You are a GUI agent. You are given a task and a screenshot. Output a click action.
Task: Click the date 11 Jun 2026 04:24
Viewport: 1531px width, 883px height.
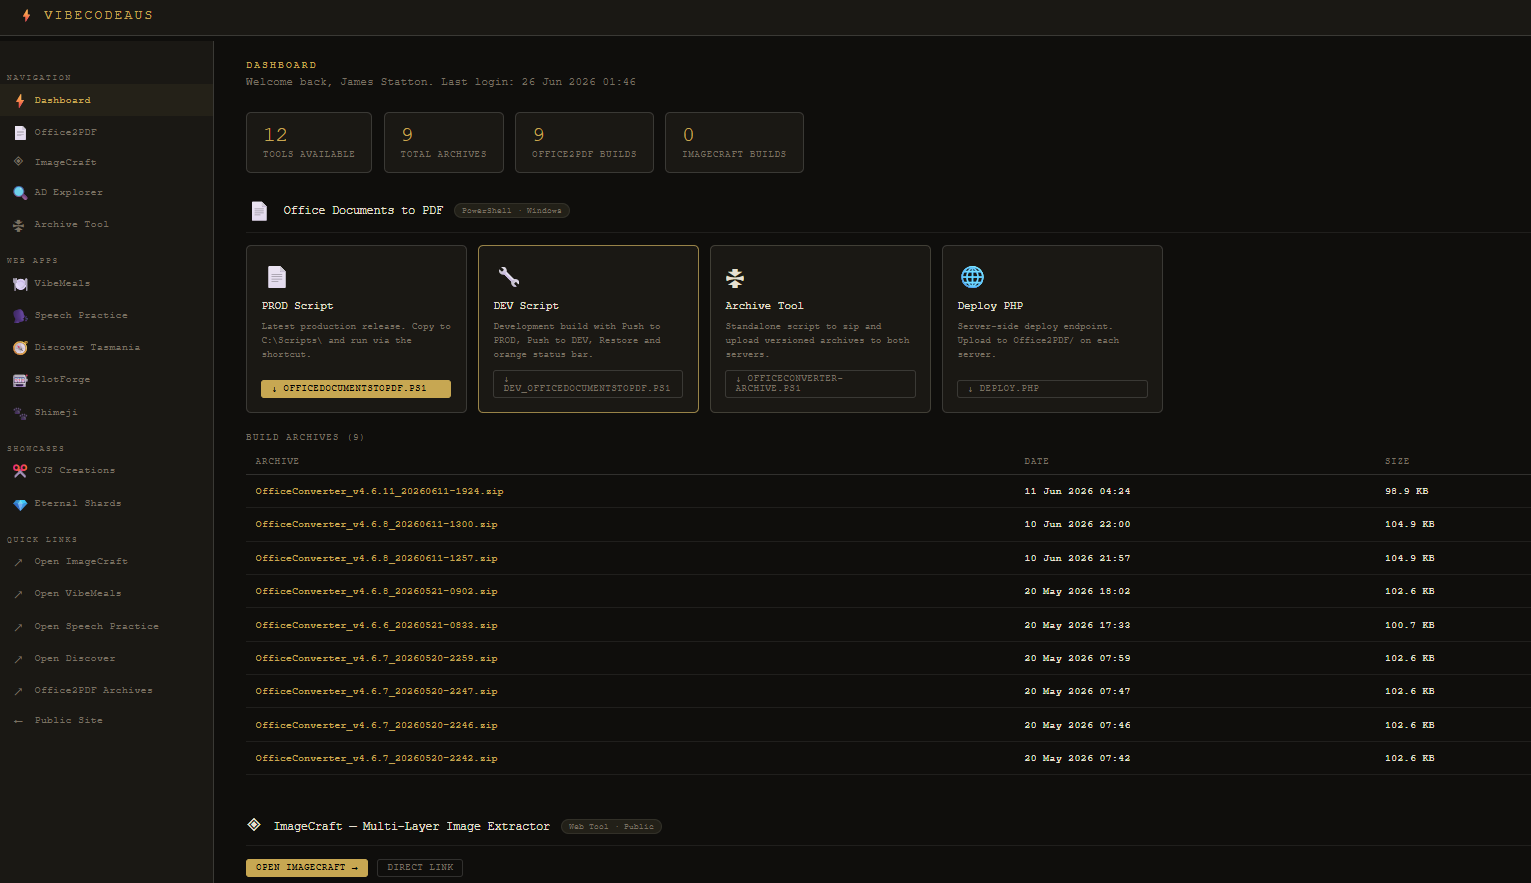coord(1077,492)
